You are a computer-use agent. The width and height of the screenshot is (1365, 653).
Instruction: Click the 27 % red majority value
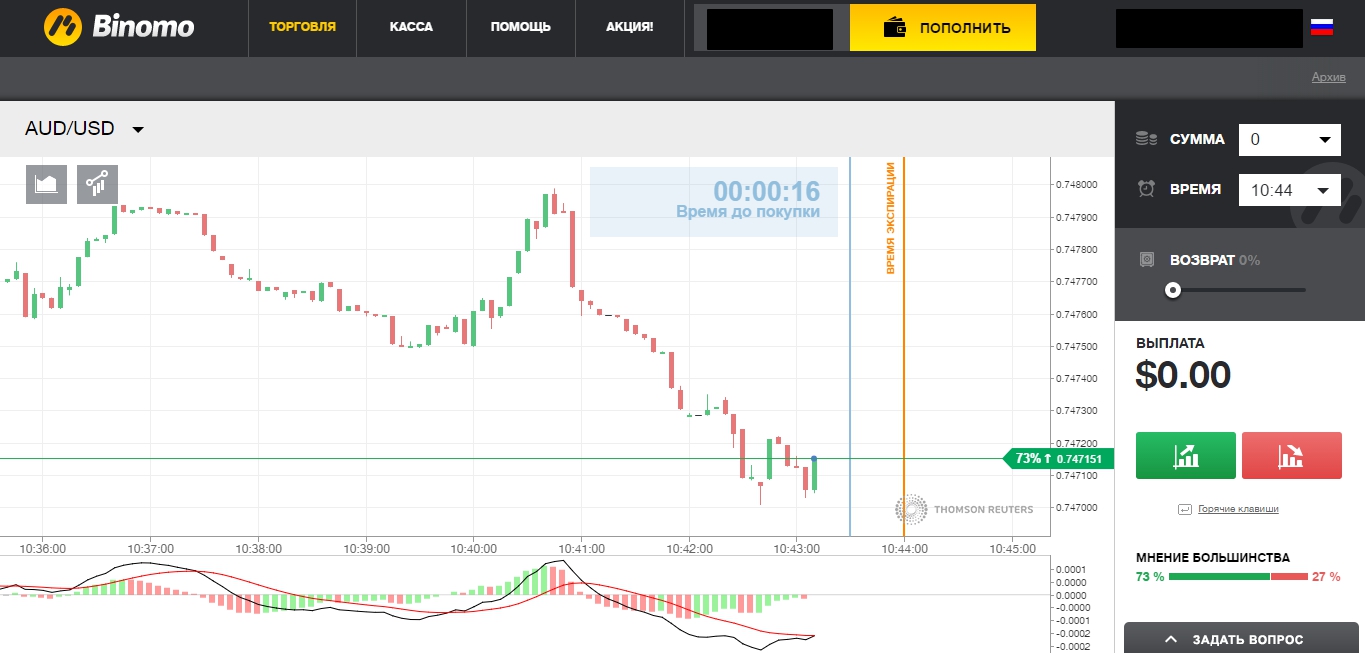coord(1324,577)
